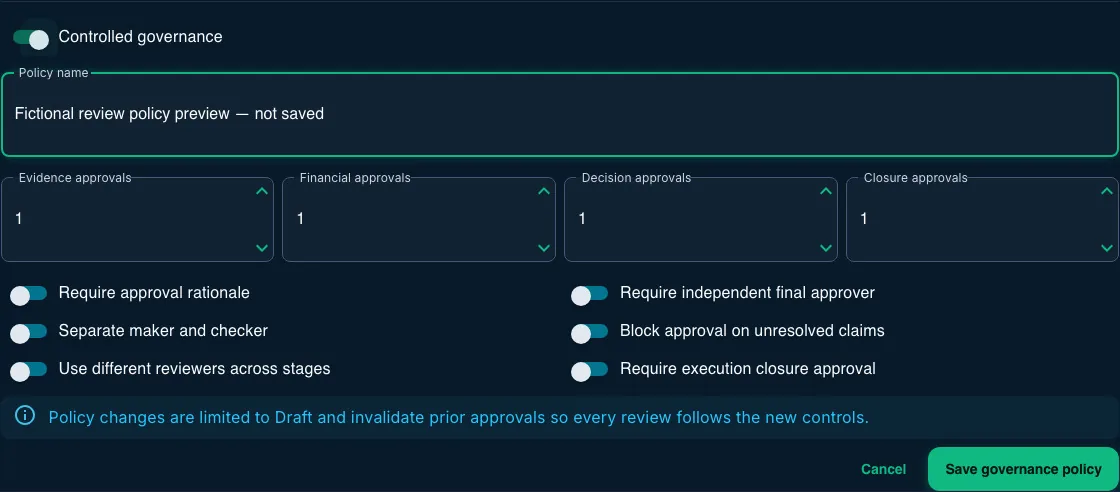
Task: Toggle Use different reviewers across stages
Action: click(x=29, y=369)
